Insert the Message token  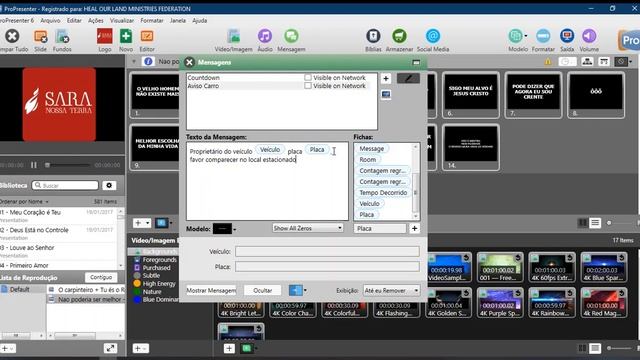371,149
